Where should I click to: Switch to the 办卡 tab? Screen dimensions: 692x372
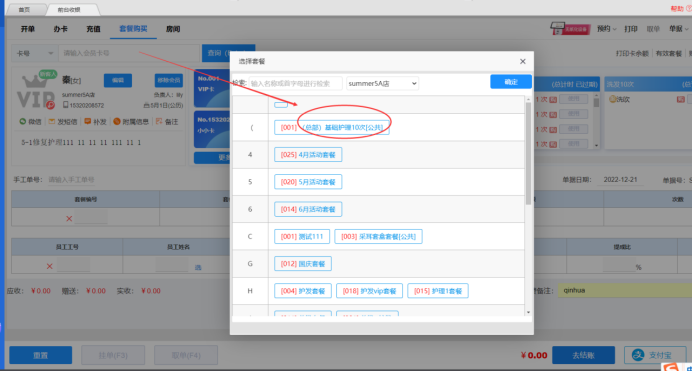click(60, 29)
